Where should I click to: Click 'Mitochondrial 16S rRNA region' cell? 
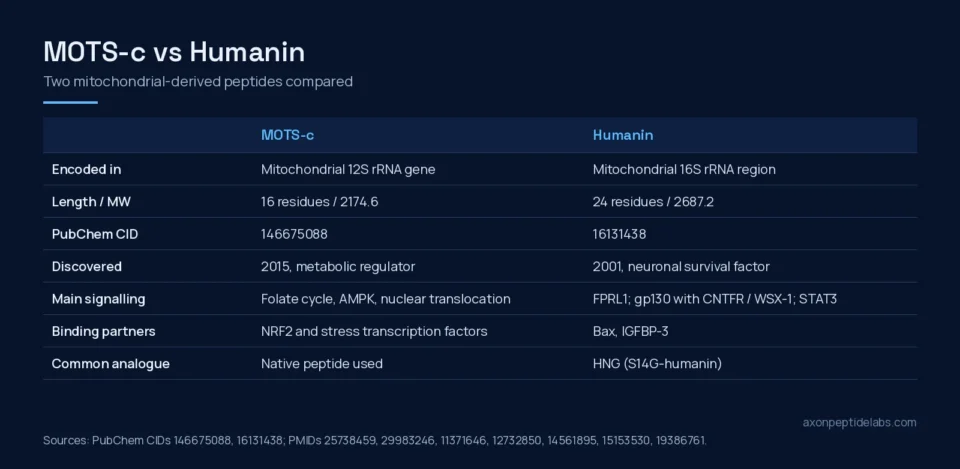tap(684, 170)
